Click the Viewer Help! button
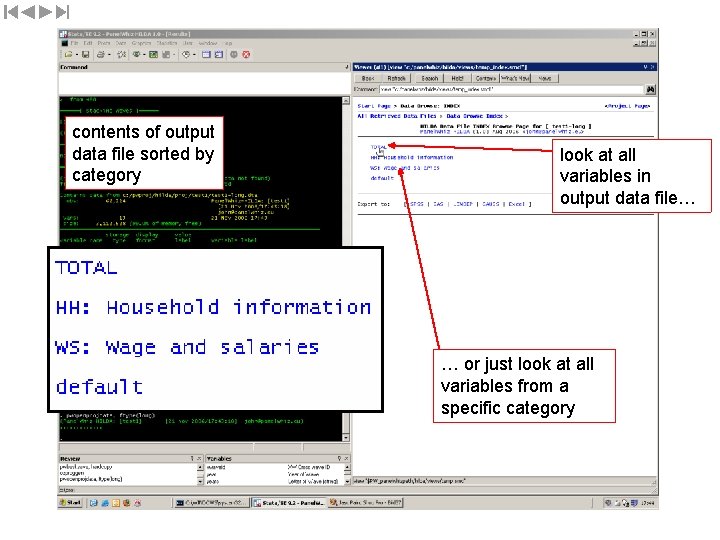 click(457, 79)
